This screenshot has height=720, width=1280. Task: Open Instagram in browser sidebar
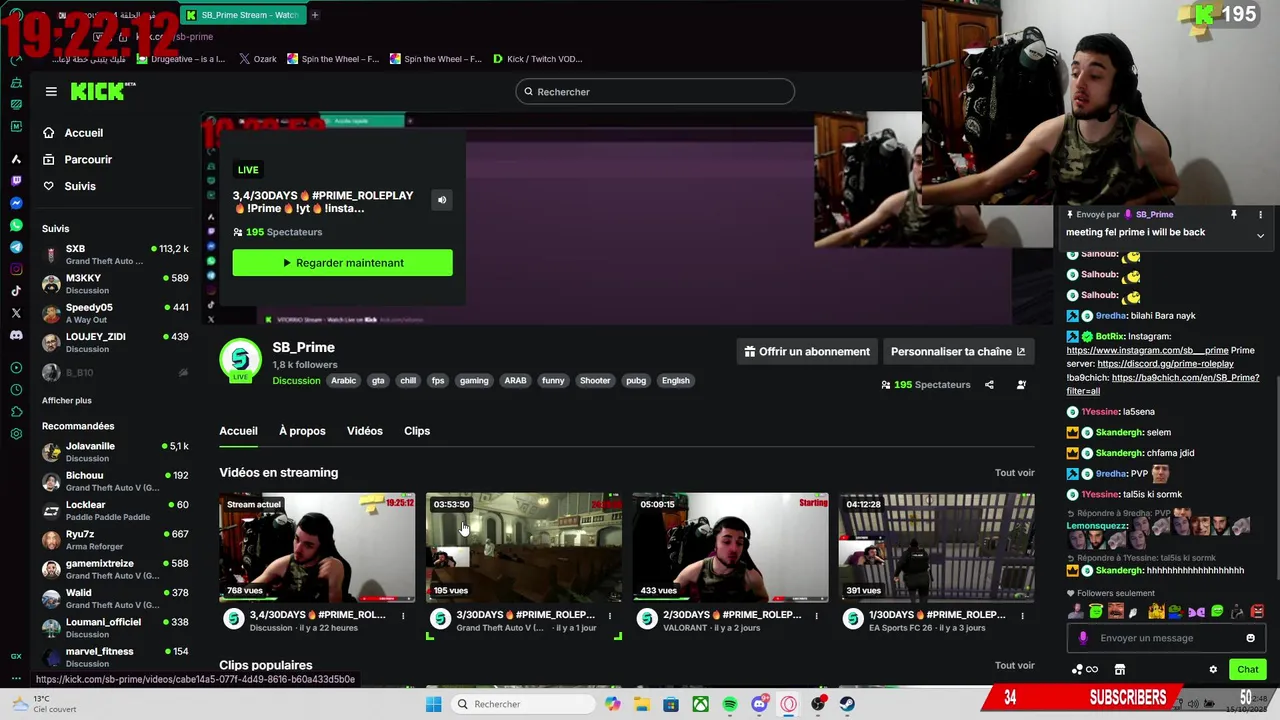pos(16,269)
